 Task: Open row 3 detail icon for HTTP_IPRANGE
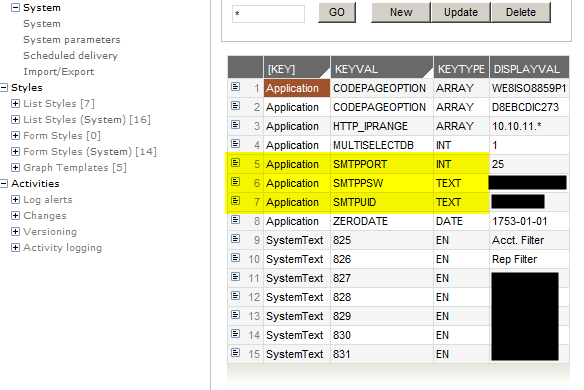click(235, 125)
